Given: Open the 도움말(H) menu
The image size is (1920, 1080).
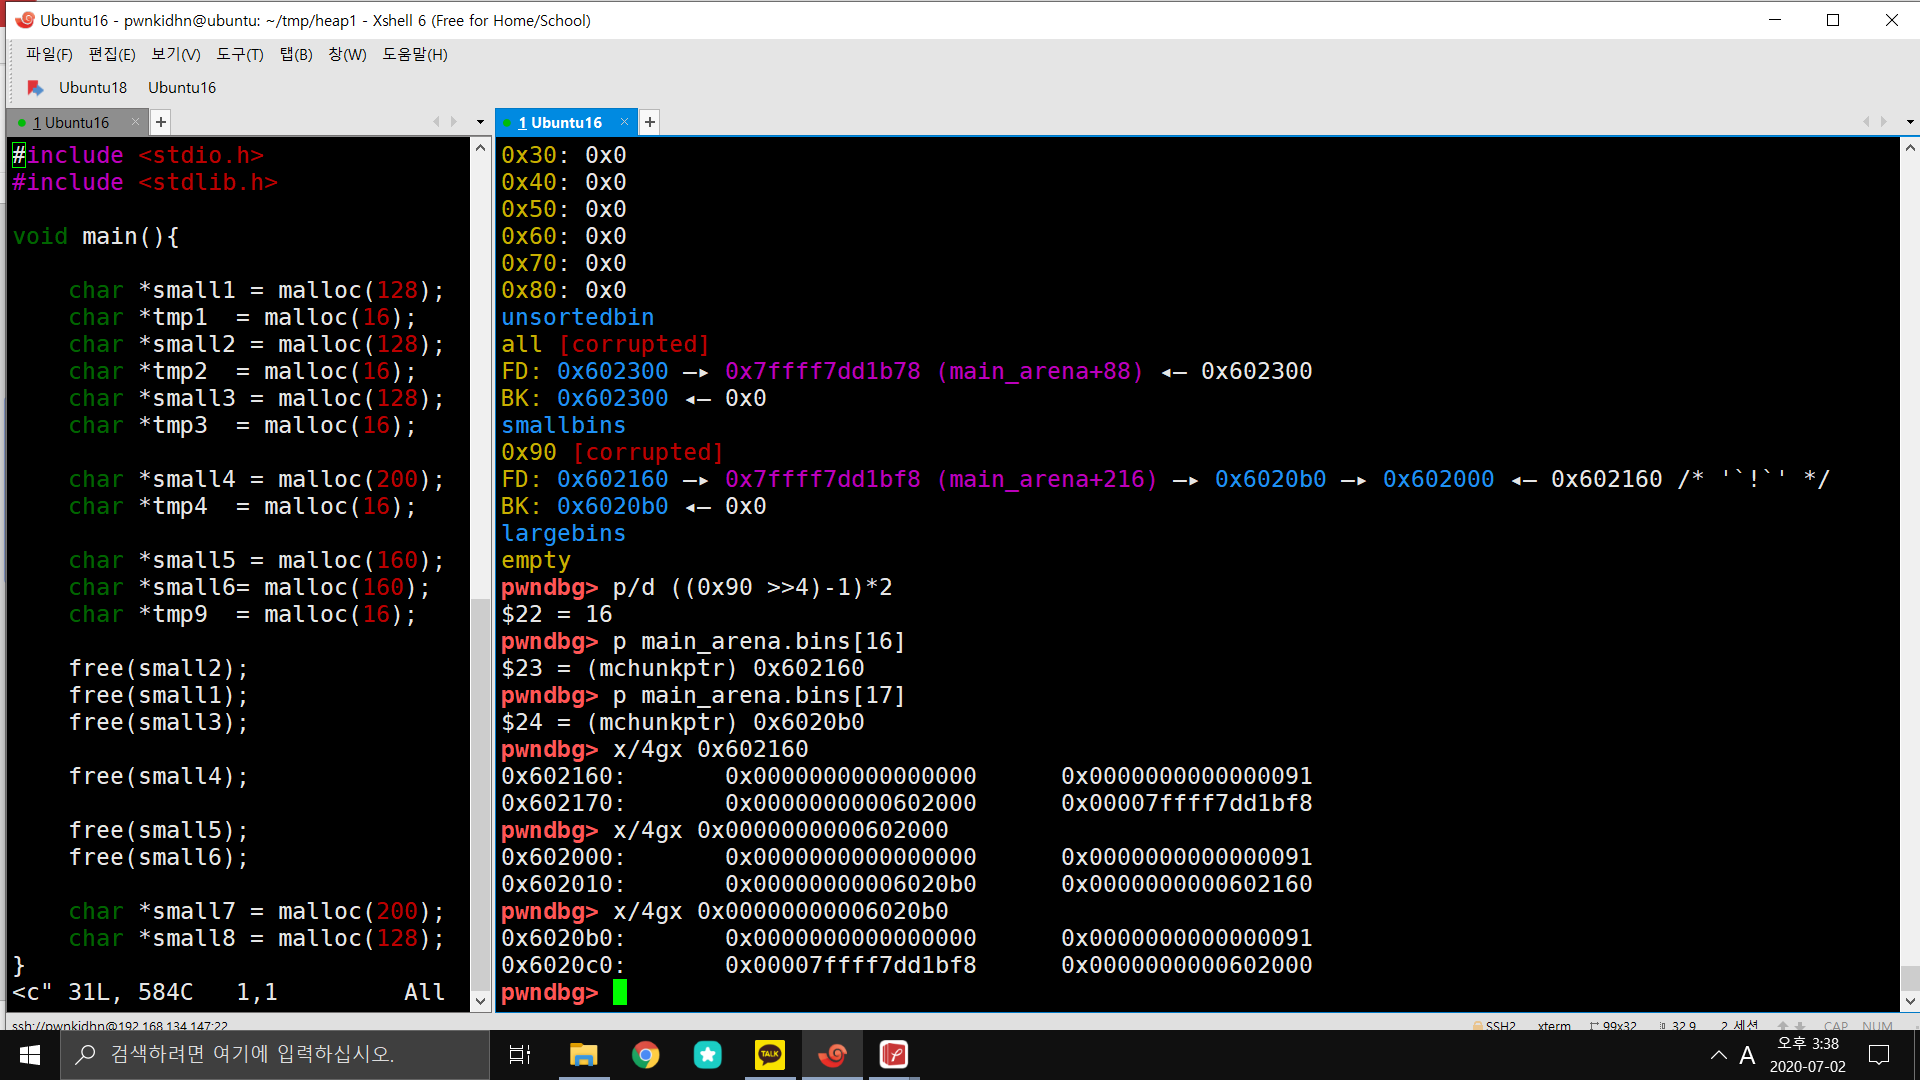Looking at the screenshot, I should (x=415, y=54).
